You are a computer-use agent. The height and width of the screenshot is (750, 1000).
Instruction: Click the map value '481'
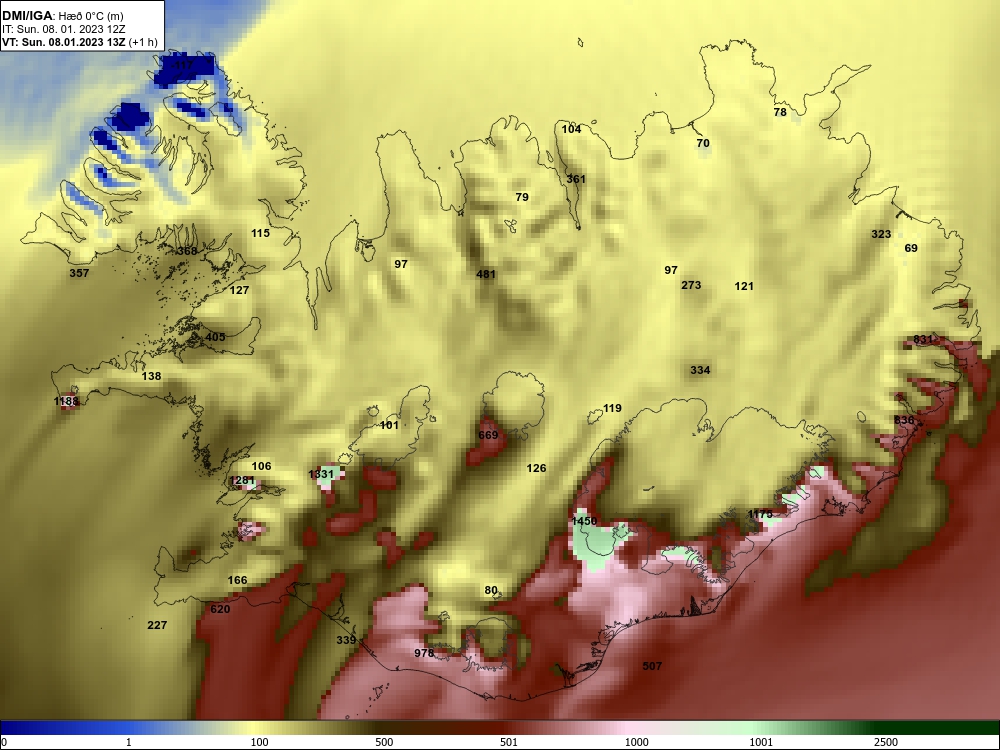pyautogui.click(x=486, y=274)
